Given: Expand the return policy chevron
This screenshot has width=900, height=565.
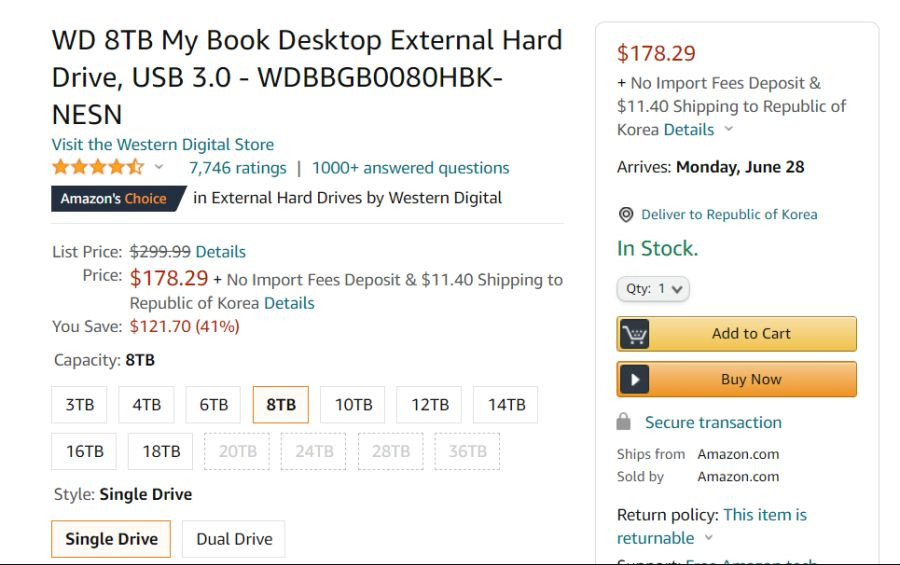Looking at the screenshot, I should pos(708,538).
